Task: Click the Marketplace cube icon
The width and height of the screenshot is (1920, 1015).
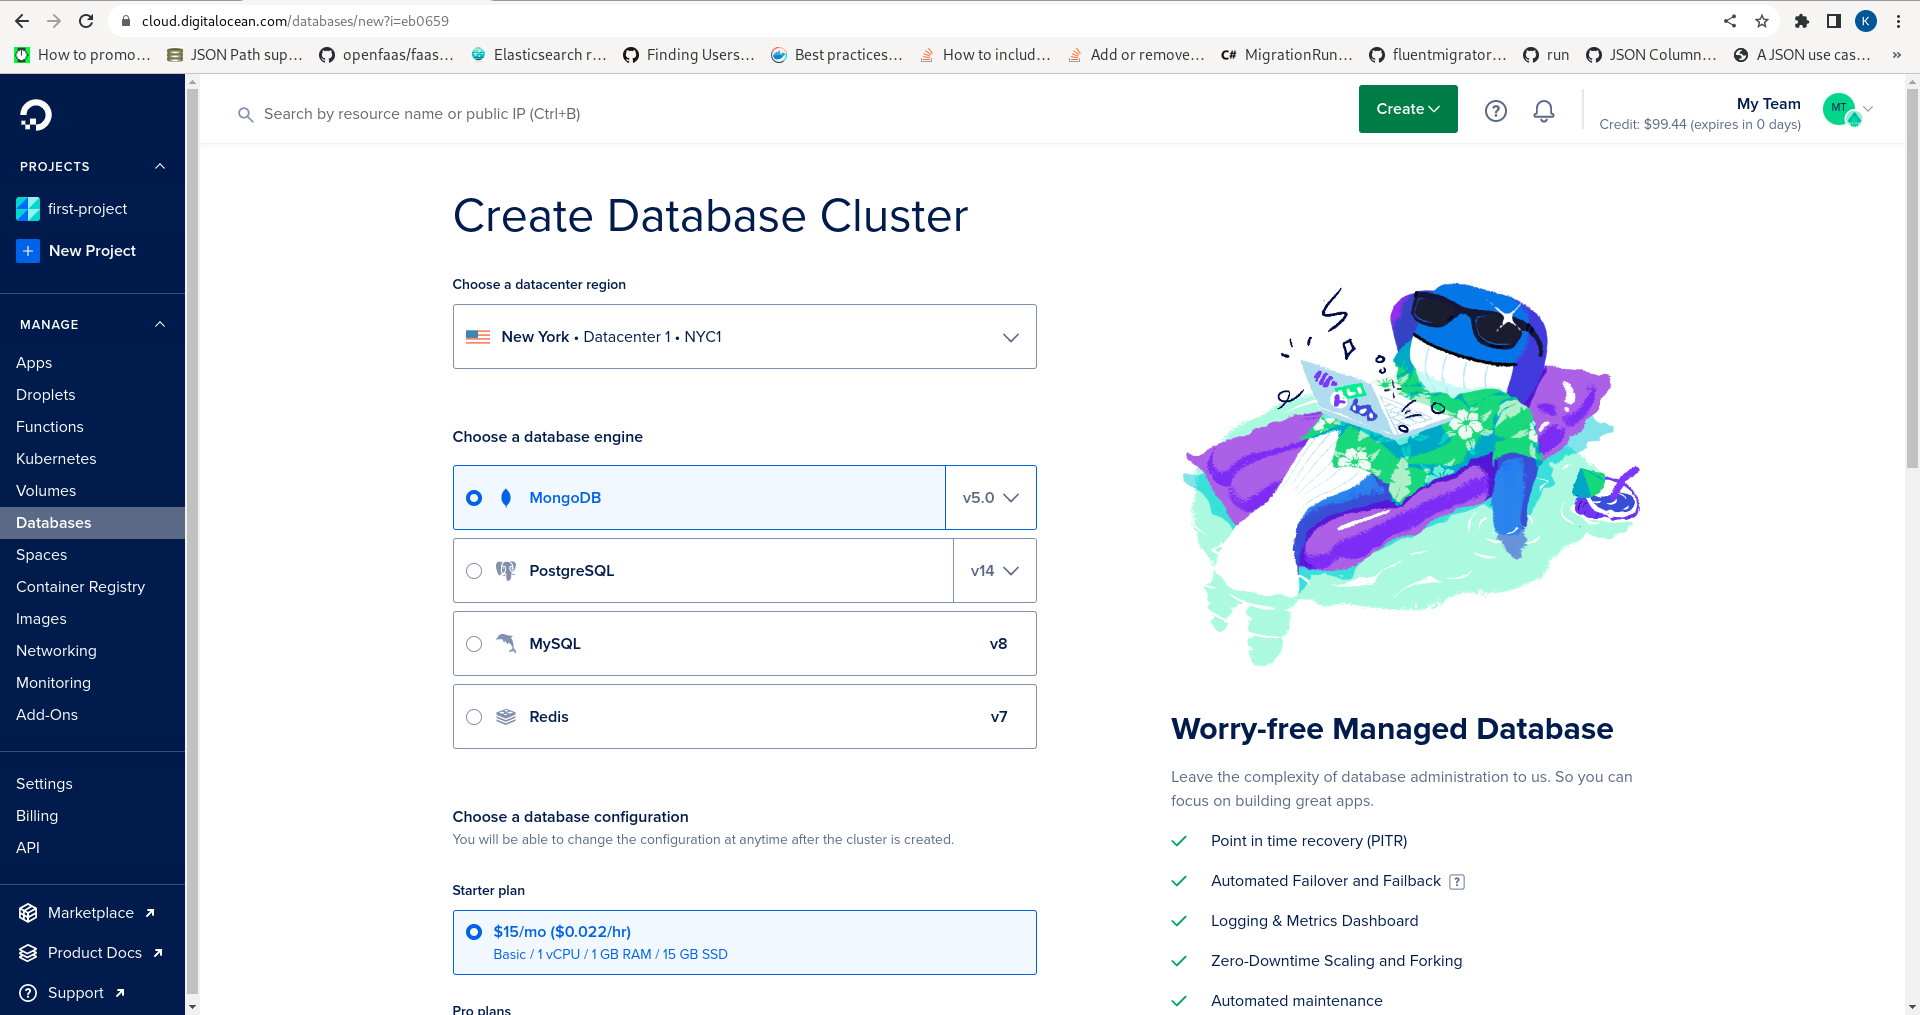Action: pyautogui.click(x=28, y=913)
